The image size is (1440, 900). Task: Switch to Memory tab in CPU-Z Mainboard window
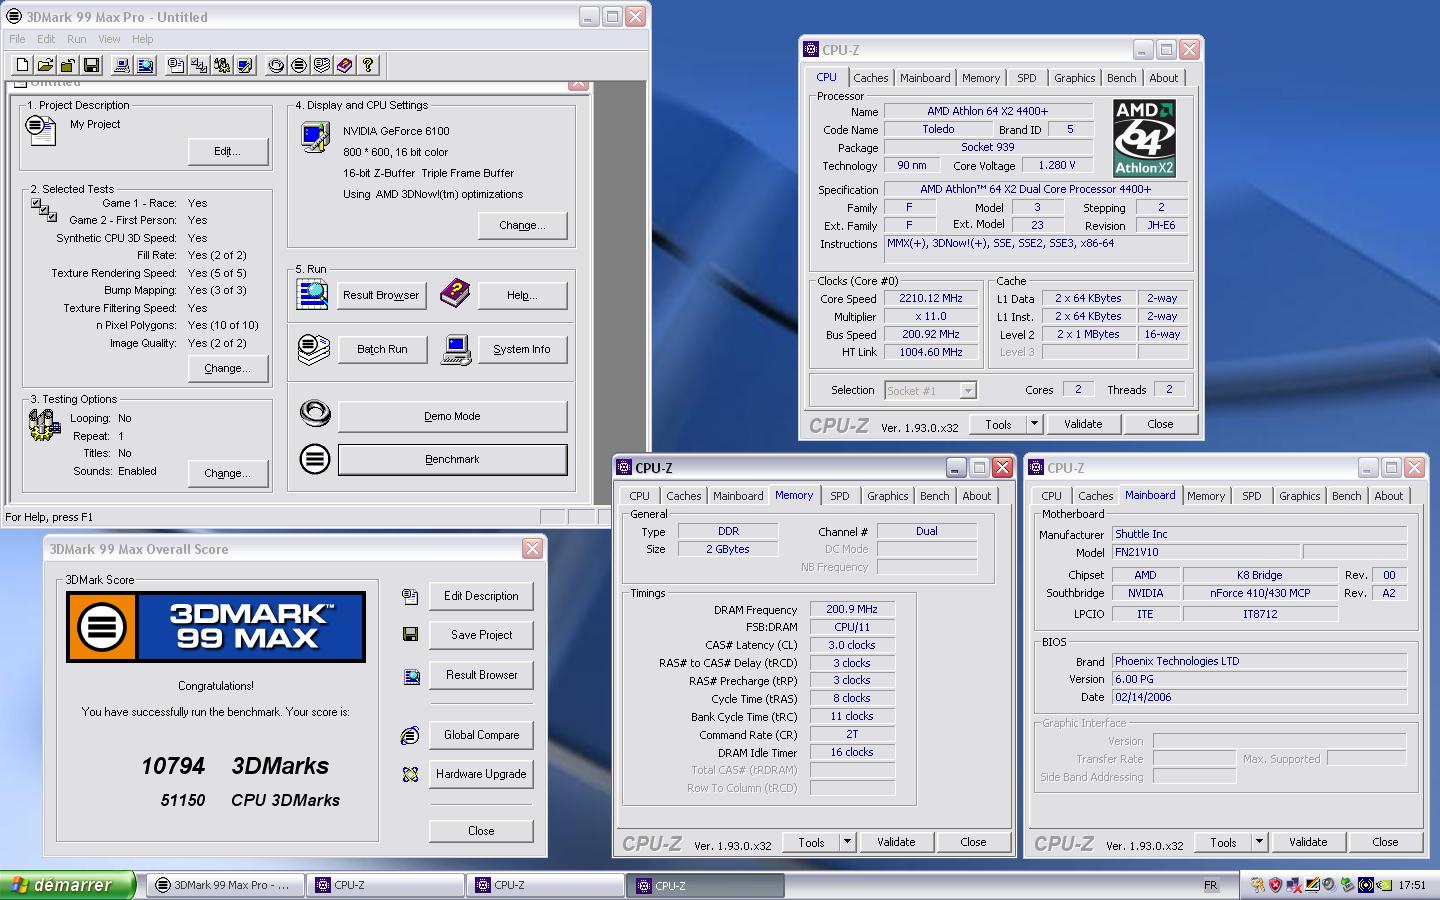coord(1205,496)
